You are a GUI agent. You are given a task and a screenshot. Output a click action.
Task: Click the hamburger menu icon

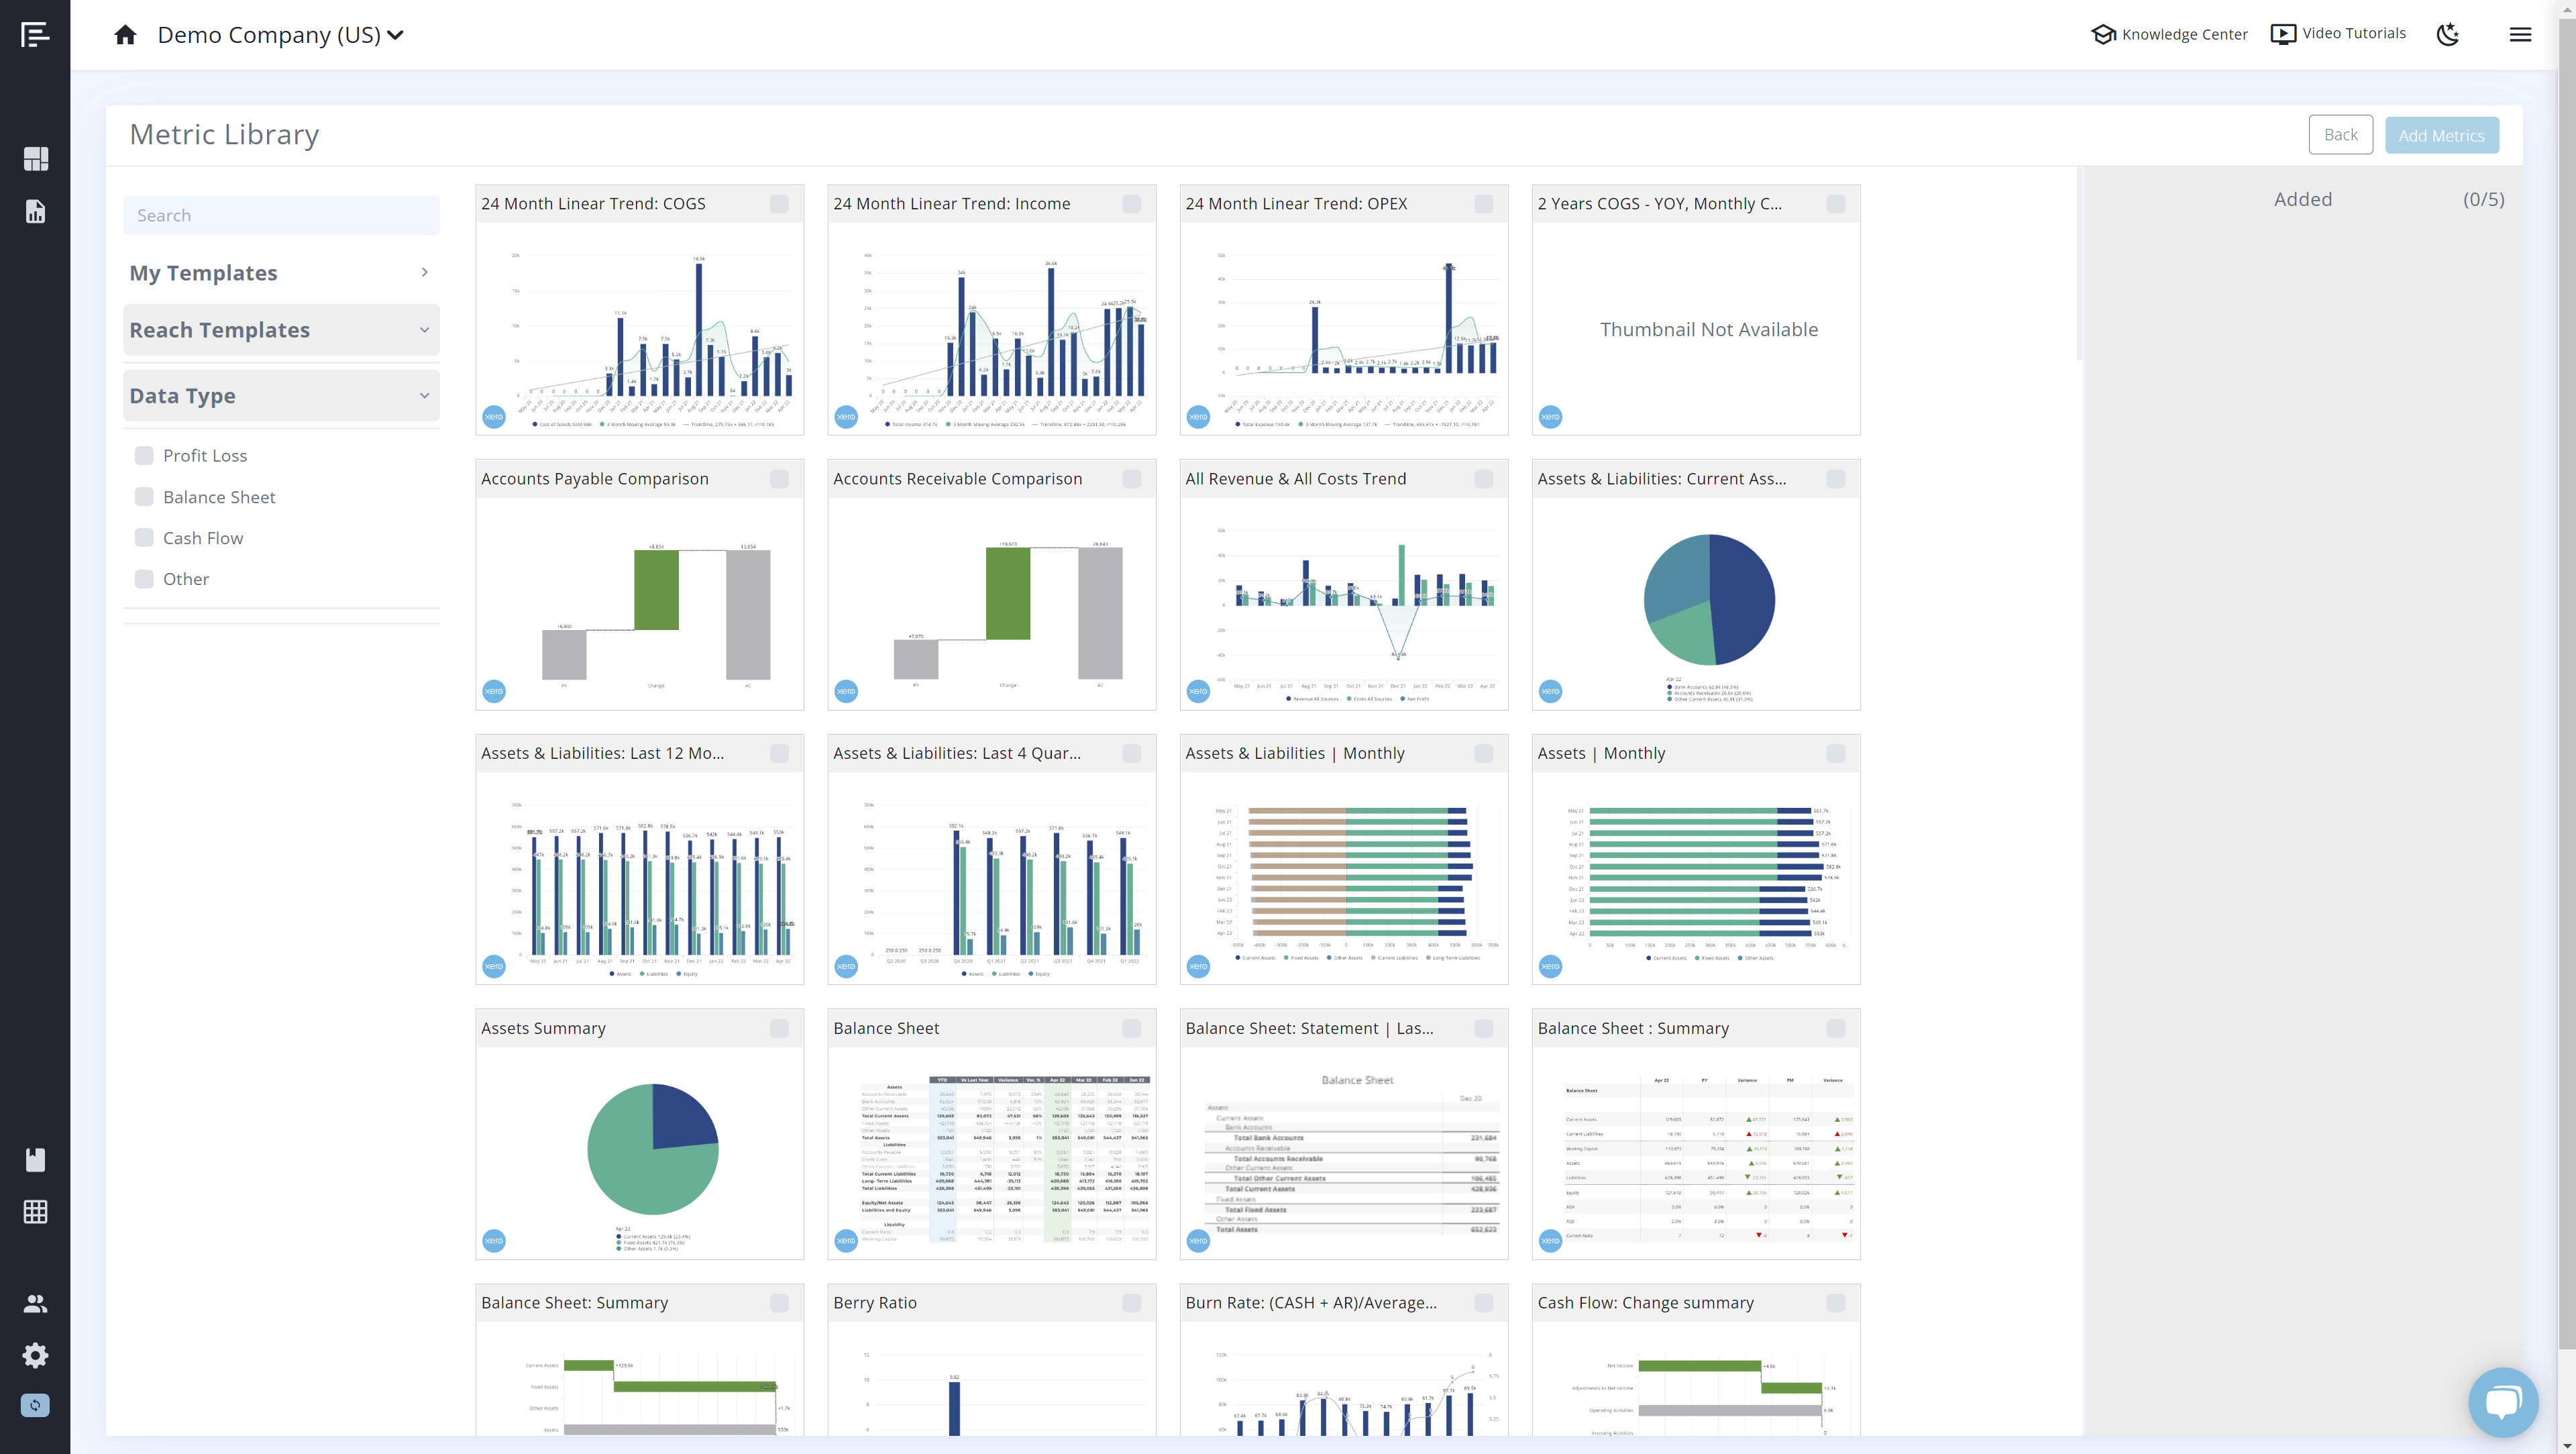(x=2520, y=34)
